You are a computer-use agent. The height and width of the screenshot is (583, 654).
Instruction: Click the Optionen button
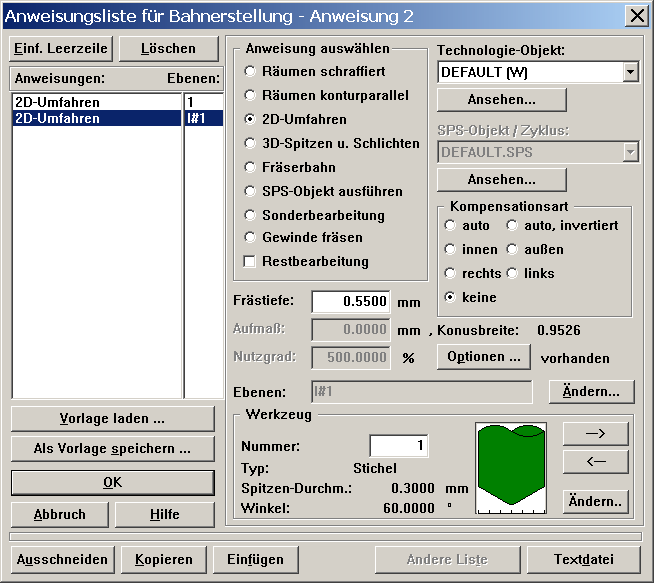point(484,357)
